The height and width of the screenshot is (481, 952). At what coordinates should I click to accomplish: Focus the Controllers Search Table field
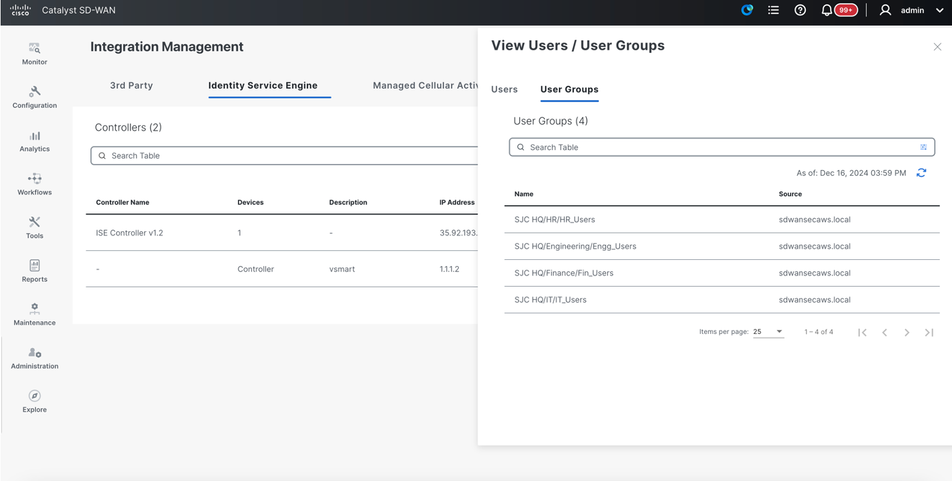pos(284,155)
